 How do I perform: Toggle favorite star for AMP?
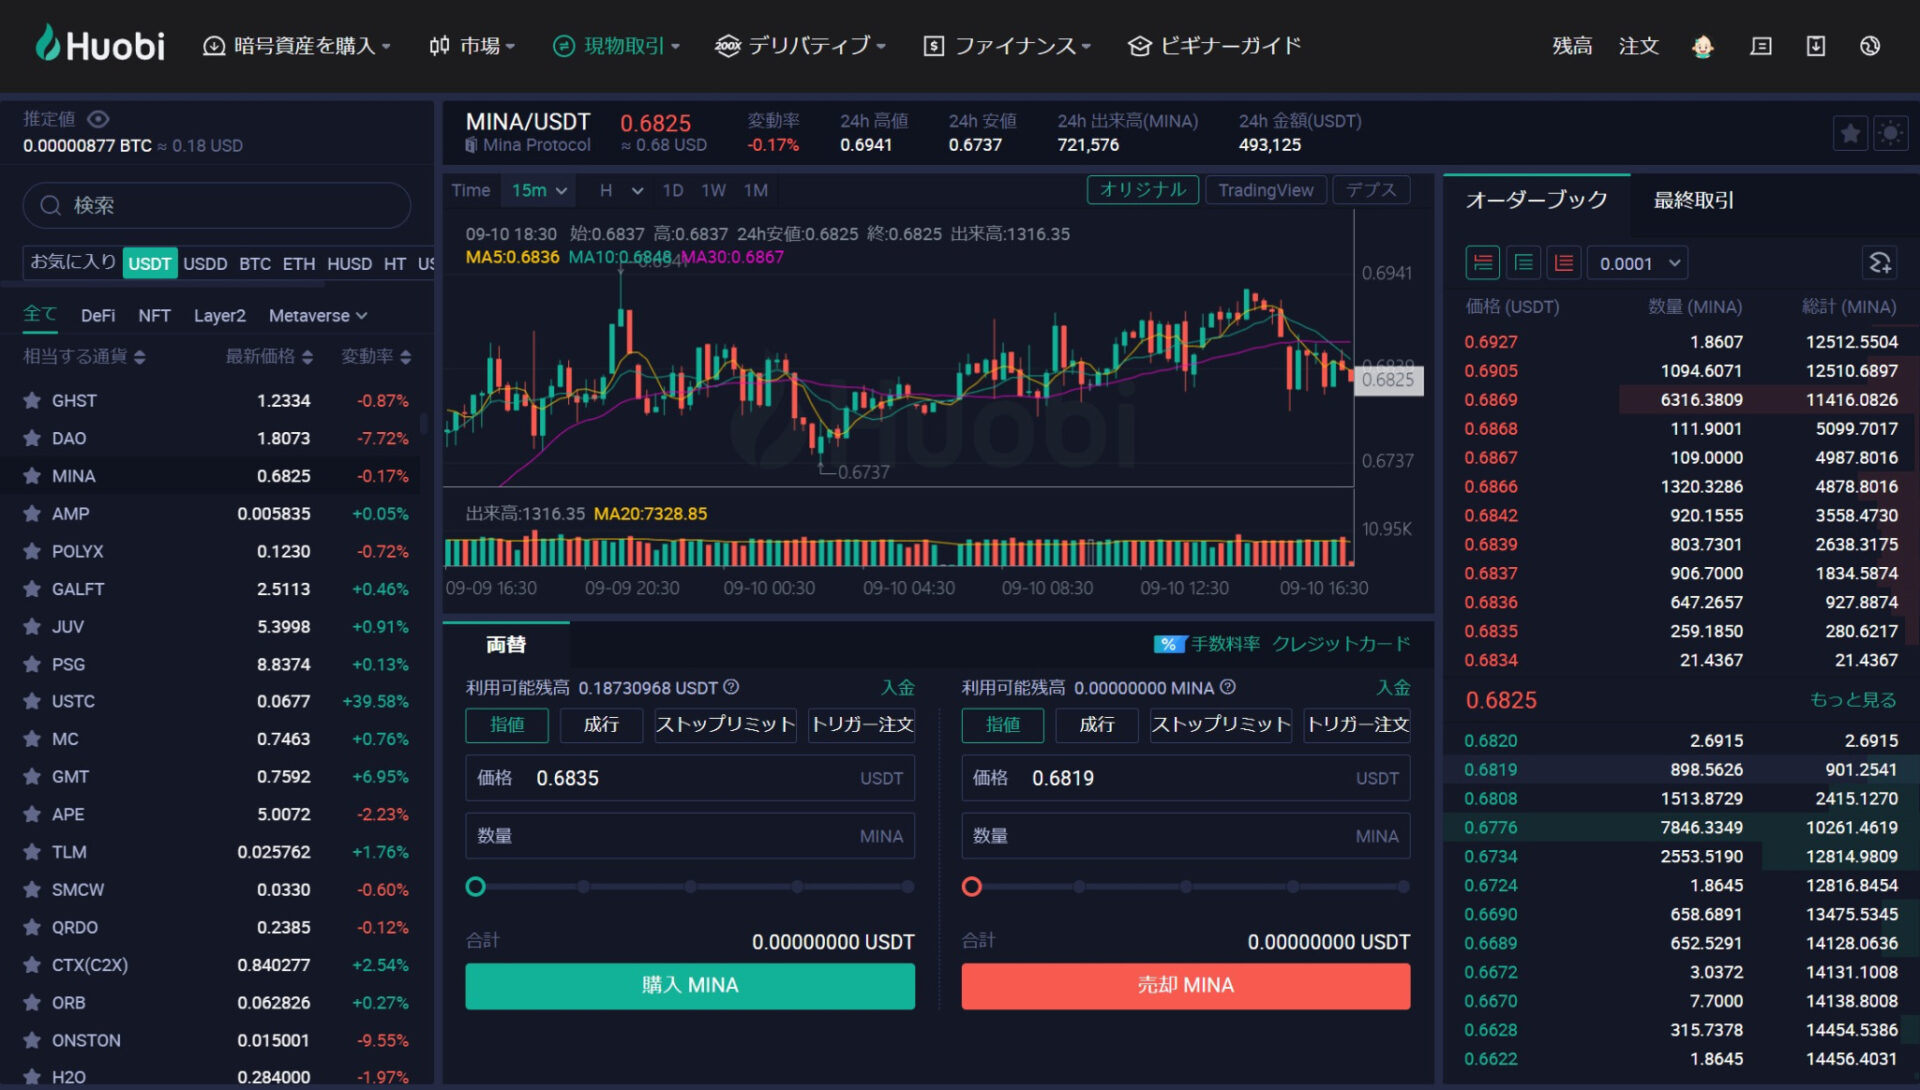point(32,514)
